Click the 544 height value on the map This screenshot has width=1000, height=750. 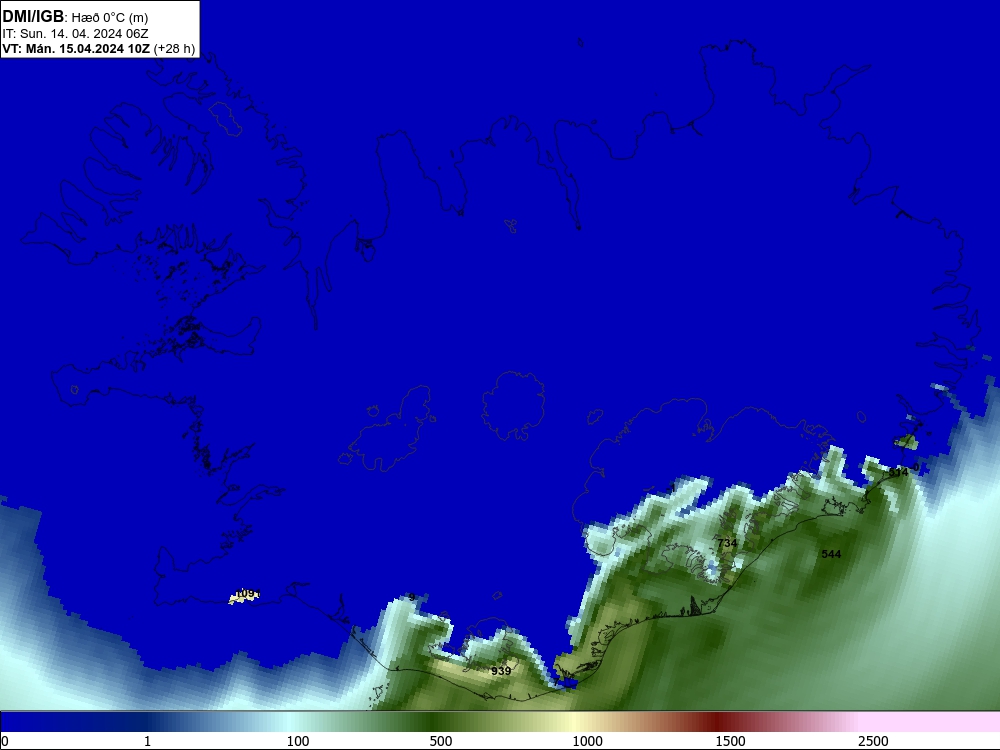click(831, 554)
